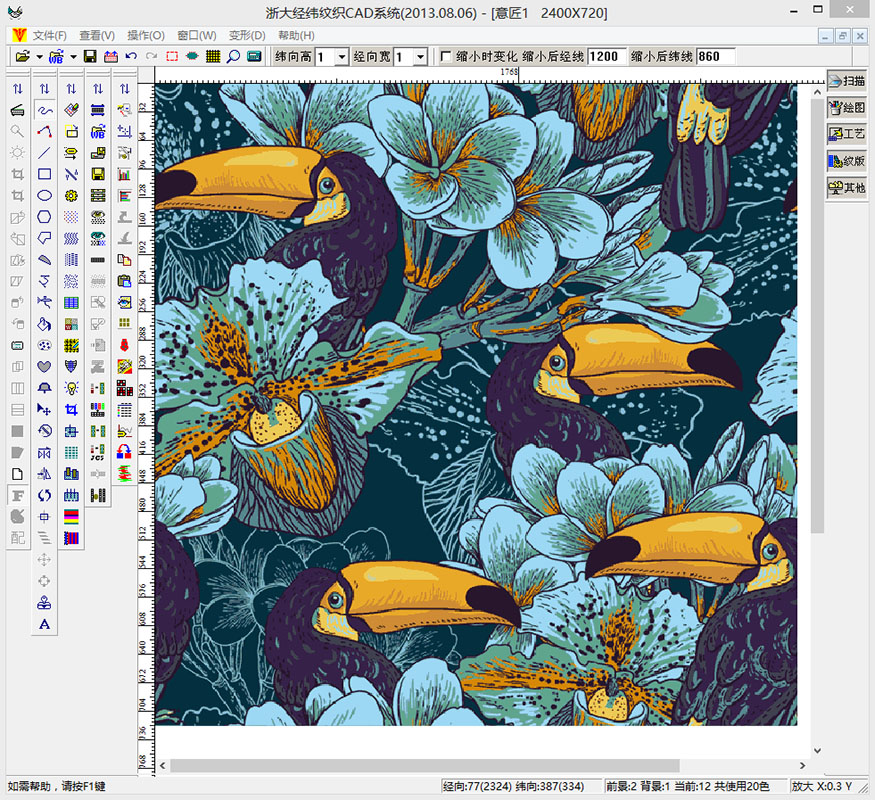Click the save floppy disk icon
This screenshot has height=800, width=875.
coord(90,57)
